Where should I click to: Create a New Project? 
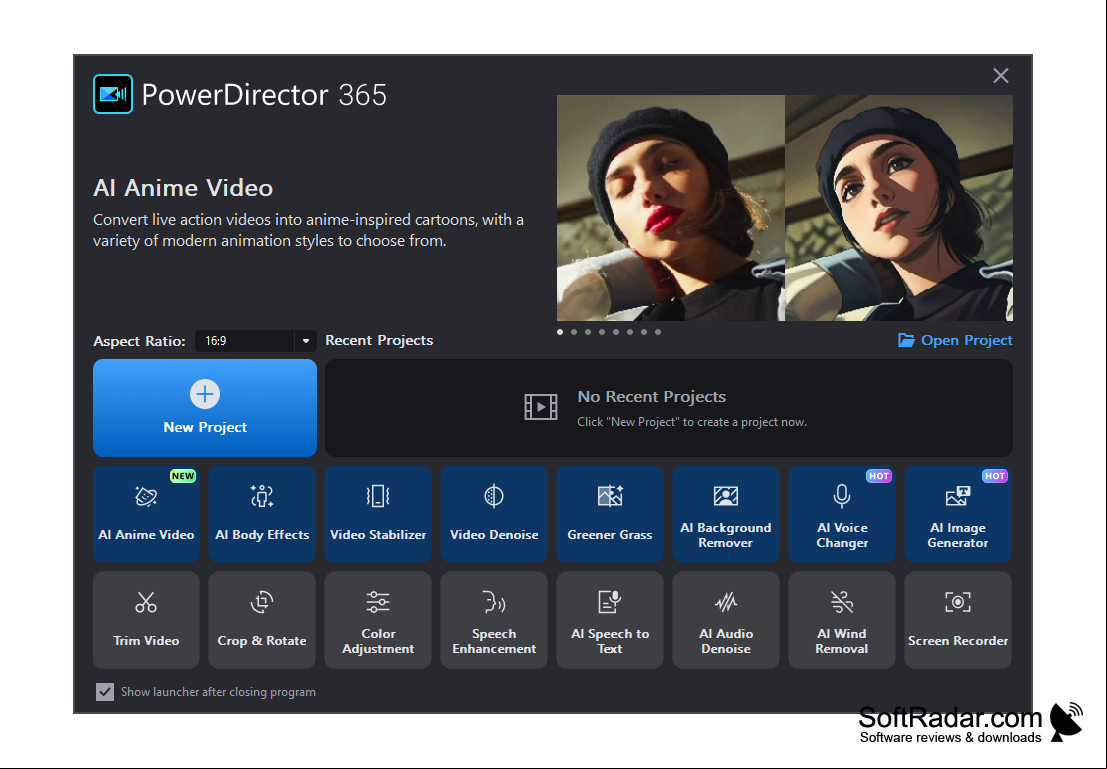tap(205, 407)
